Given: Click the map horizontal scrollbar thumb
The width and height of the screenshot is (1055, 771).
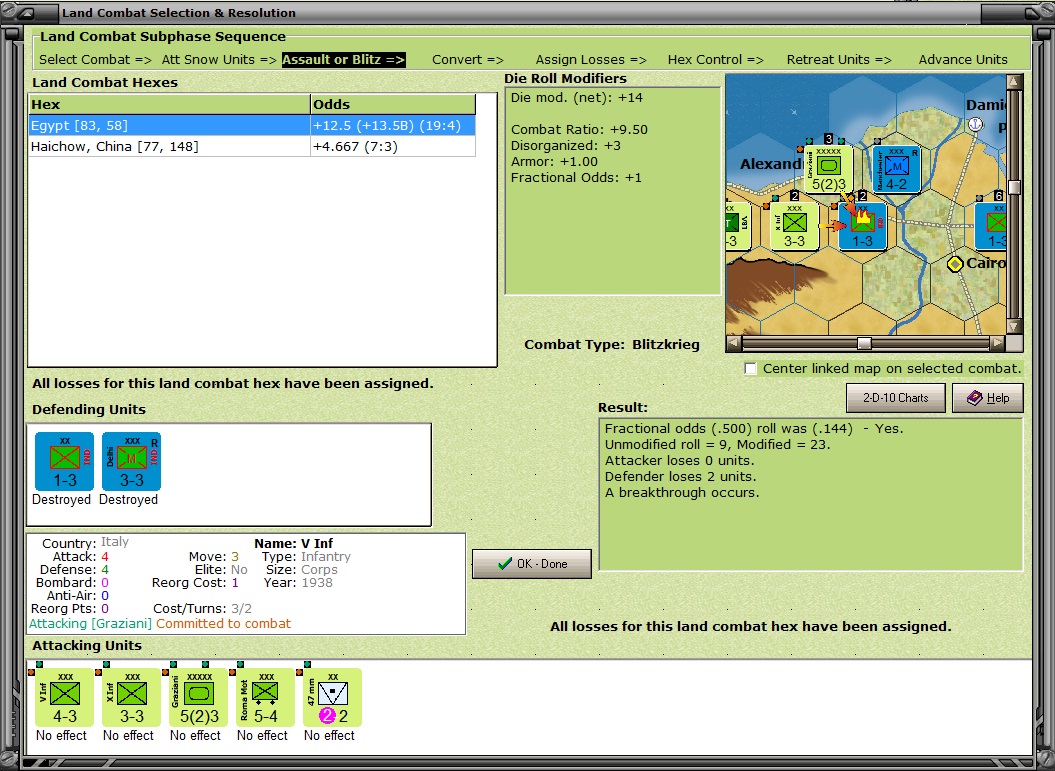Looking at the screenshot, I should tap(865, 344).
